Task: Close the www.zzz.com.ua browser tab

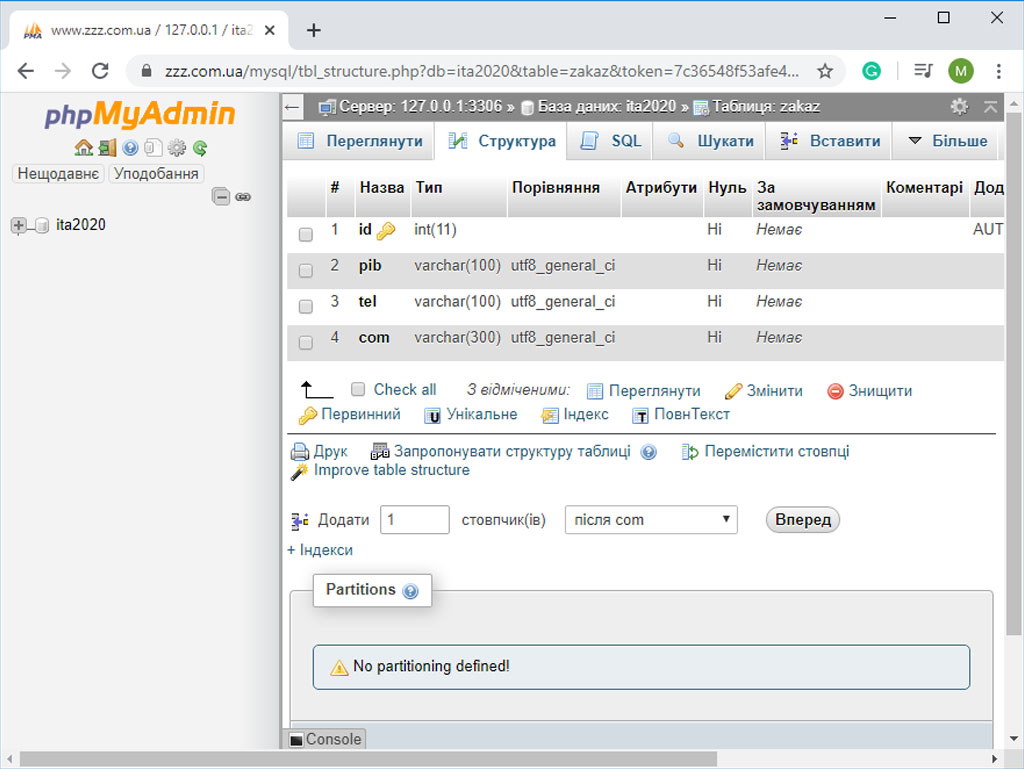Action: [x=270, y=30]
